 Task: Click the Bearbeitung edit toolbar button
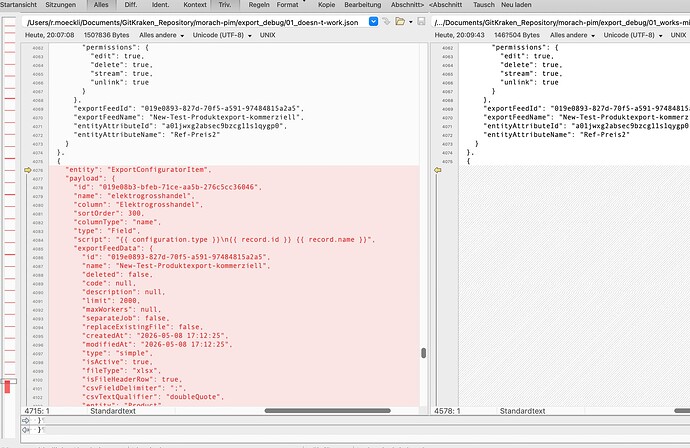click(363, 5)
